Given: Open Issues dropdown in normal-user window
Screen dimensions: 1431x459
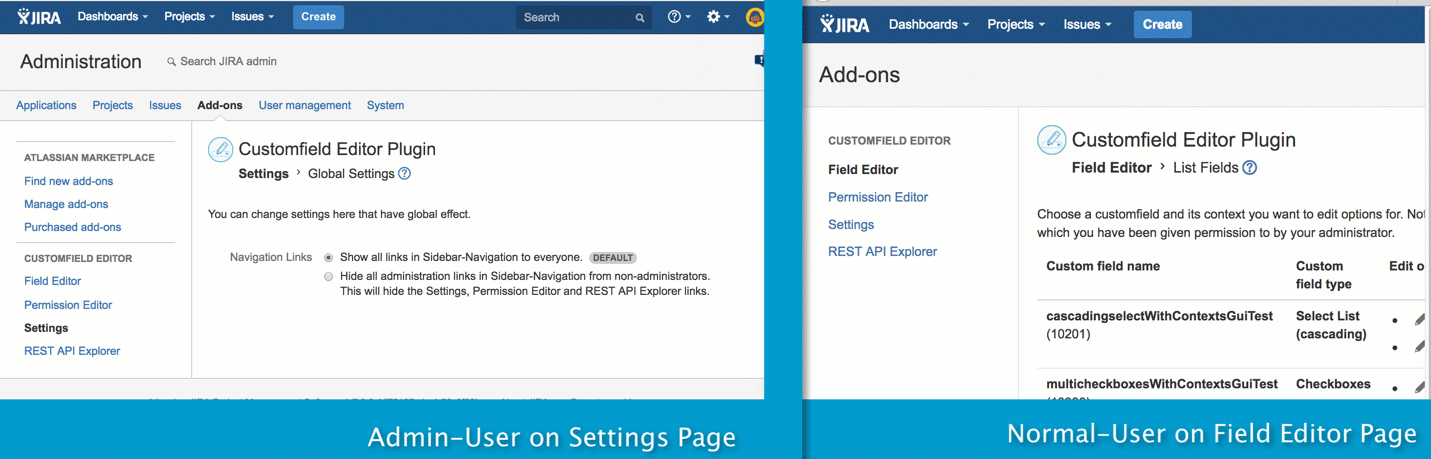Looking at the screenshot, I should pos(1088,24).
